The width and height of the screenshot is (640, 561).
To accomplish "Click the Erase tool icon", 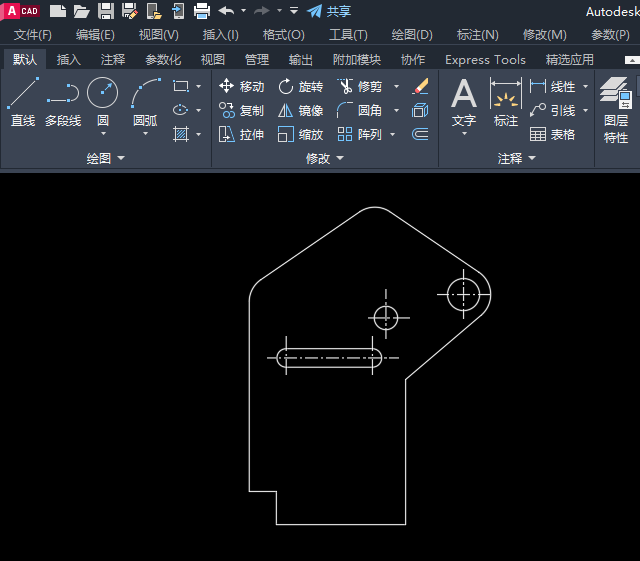I will pyautogui.click(x=420, y=86).
